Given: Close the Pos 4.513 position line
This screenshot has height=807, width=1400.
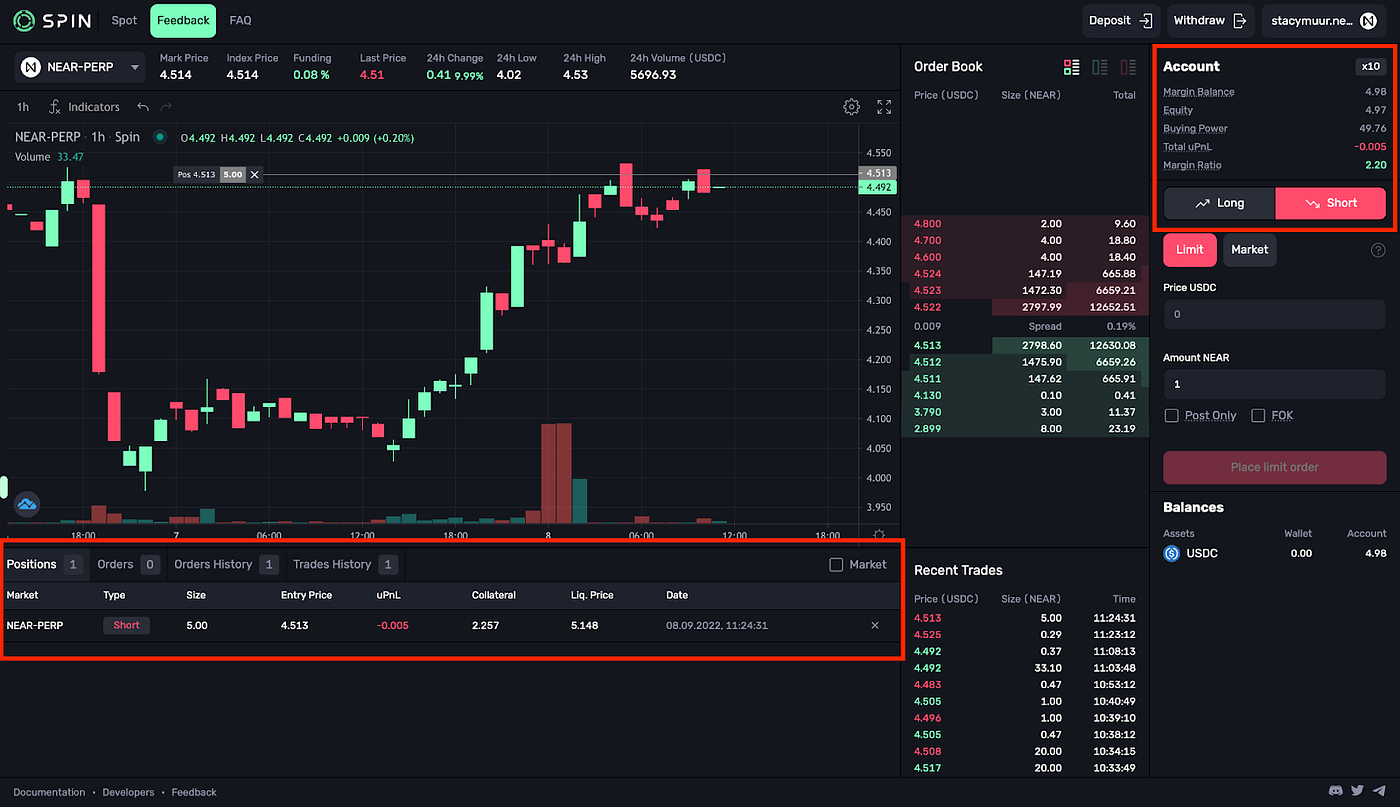Looking at the screenshot, I should [x=255, y=174].
